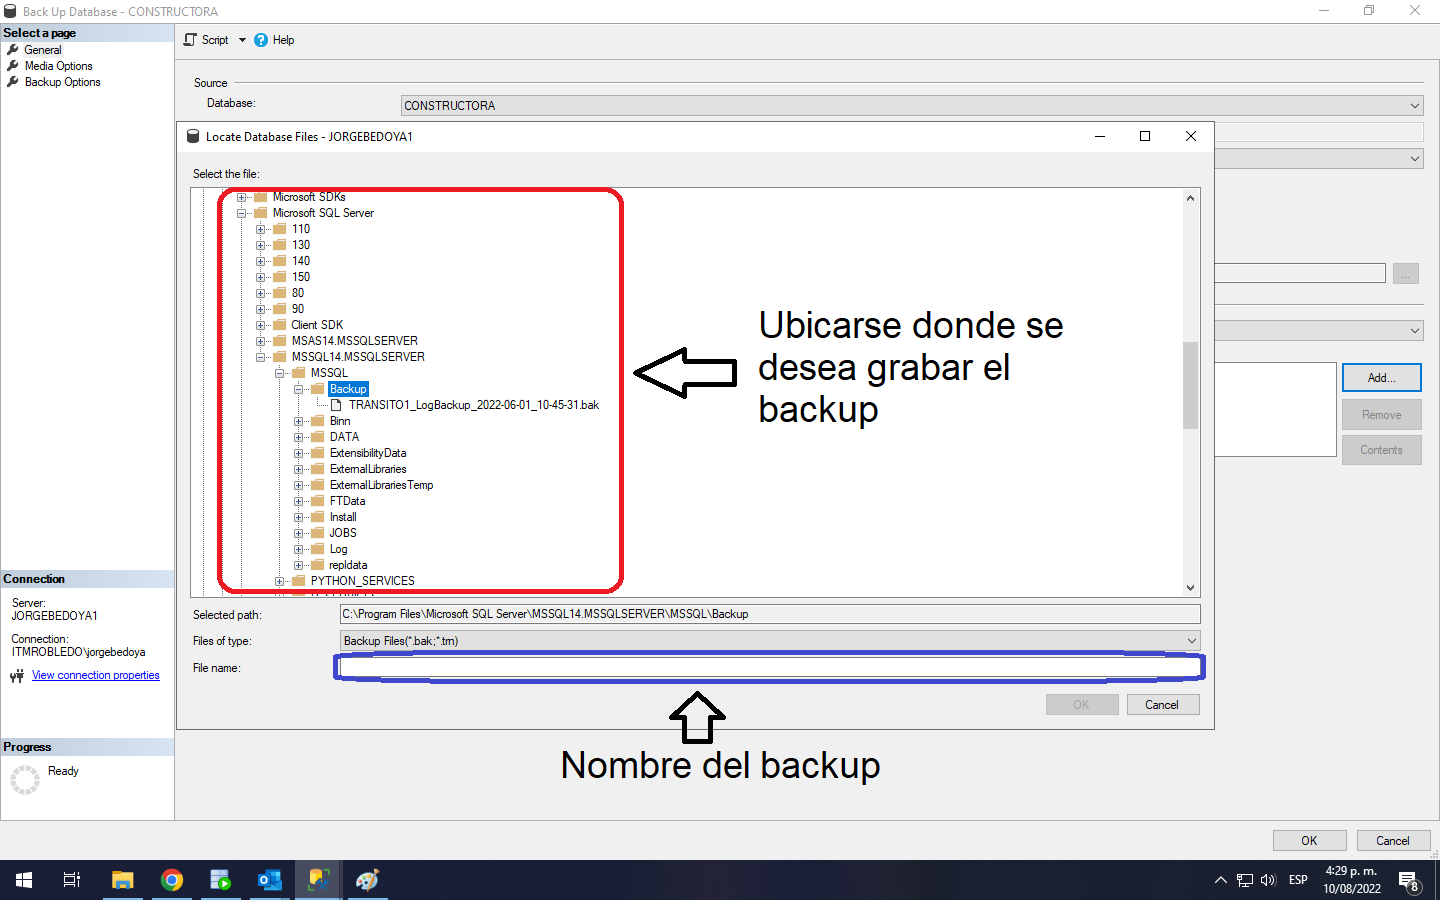Click the file tree vertical scrollbar thumb

click(x=1190, y=385)
